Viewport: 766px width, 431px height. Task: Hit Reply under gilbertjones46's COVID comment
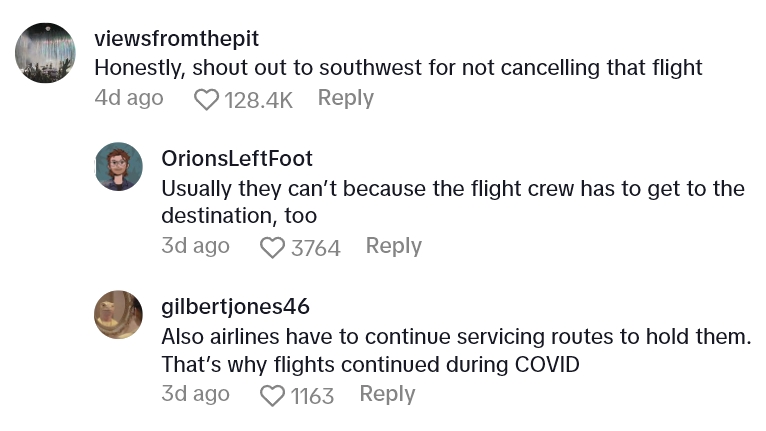click(387, 394)
